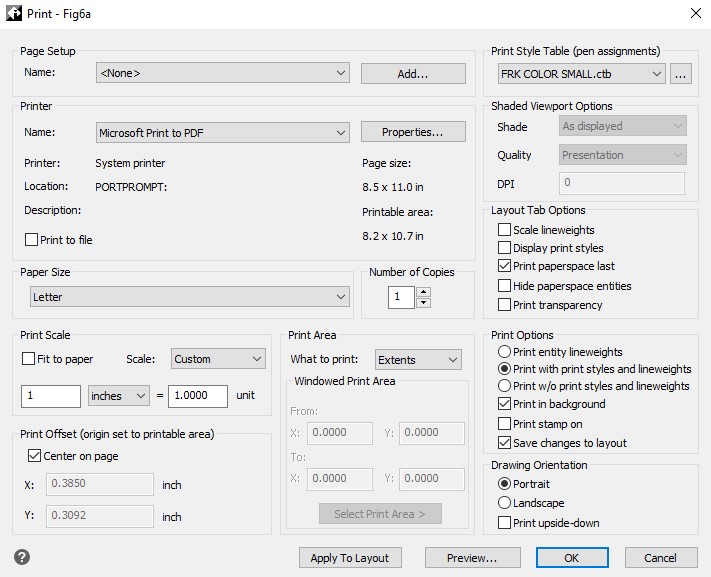Click the System printer text
The image size is (711, 577).
point(130,163)
